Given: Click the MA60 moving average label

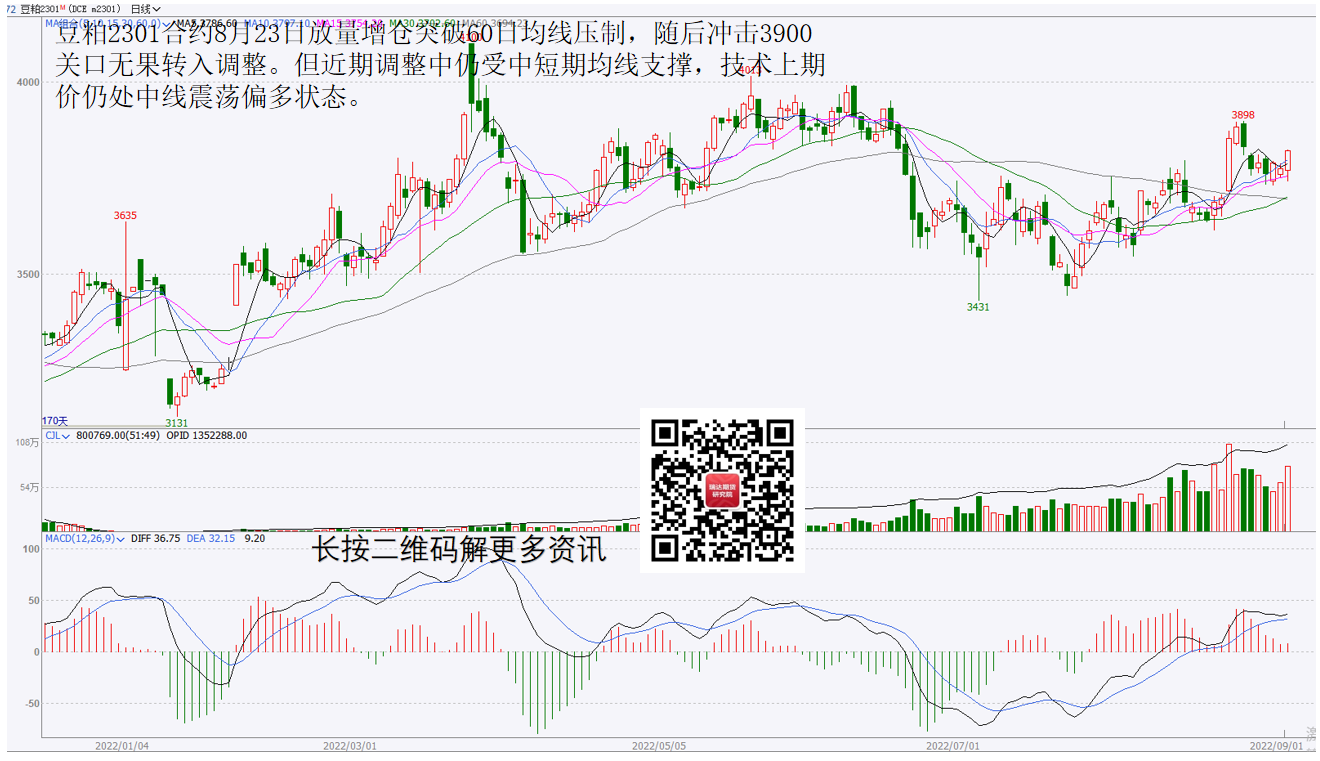Looking at the screenshot, I should [x=487, y=22].
